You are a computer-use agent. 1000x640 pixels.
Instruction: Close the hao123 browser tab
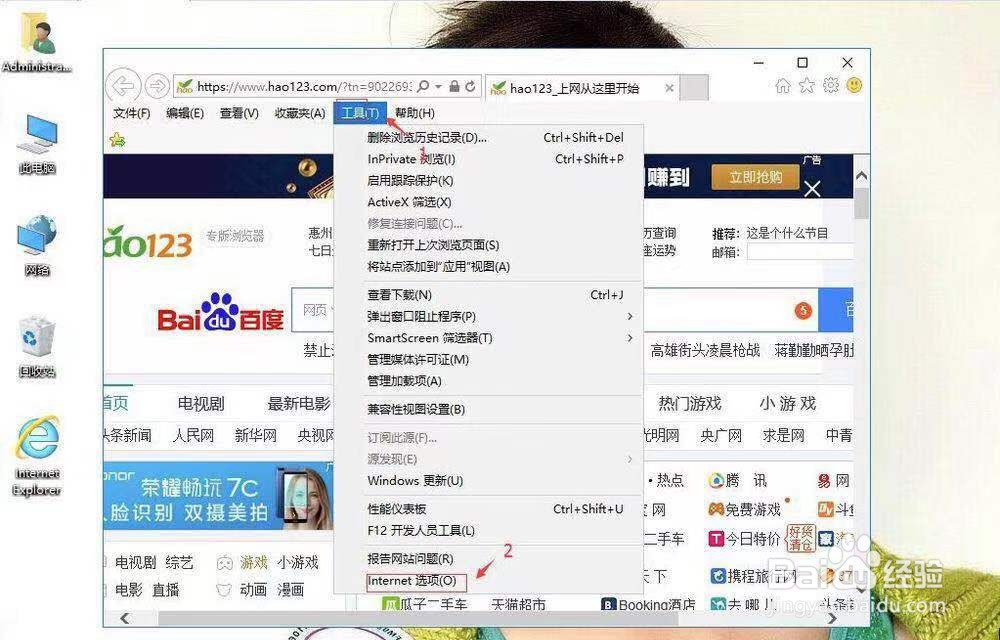[x=669, y=88]
